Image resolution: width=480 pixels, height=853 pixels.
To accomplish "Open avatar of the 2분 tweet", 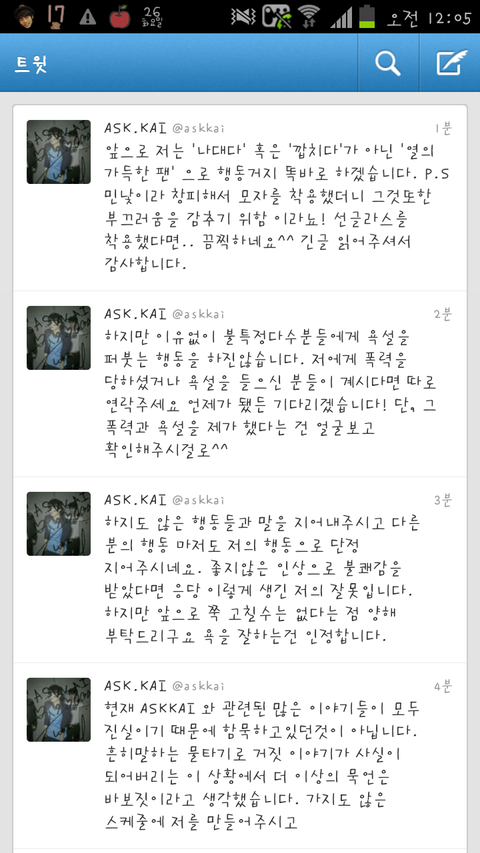I will 59,338.
